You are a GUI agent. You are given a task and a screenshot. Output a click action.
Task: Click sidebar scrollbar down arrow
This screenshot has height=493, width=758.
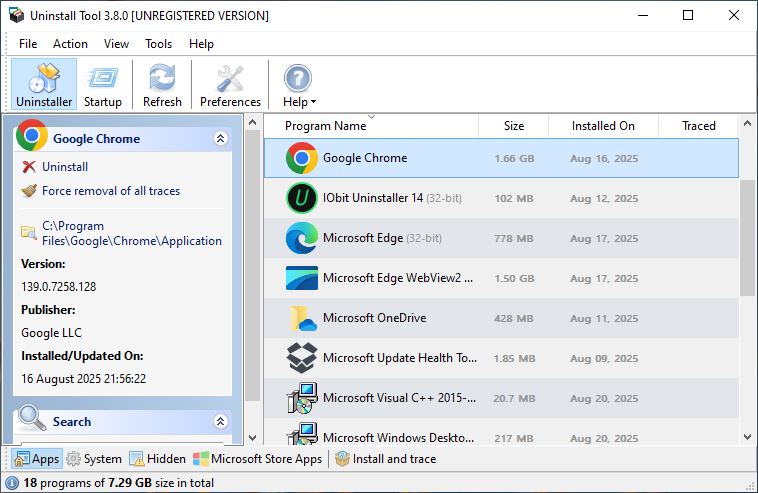pos(252,437)
